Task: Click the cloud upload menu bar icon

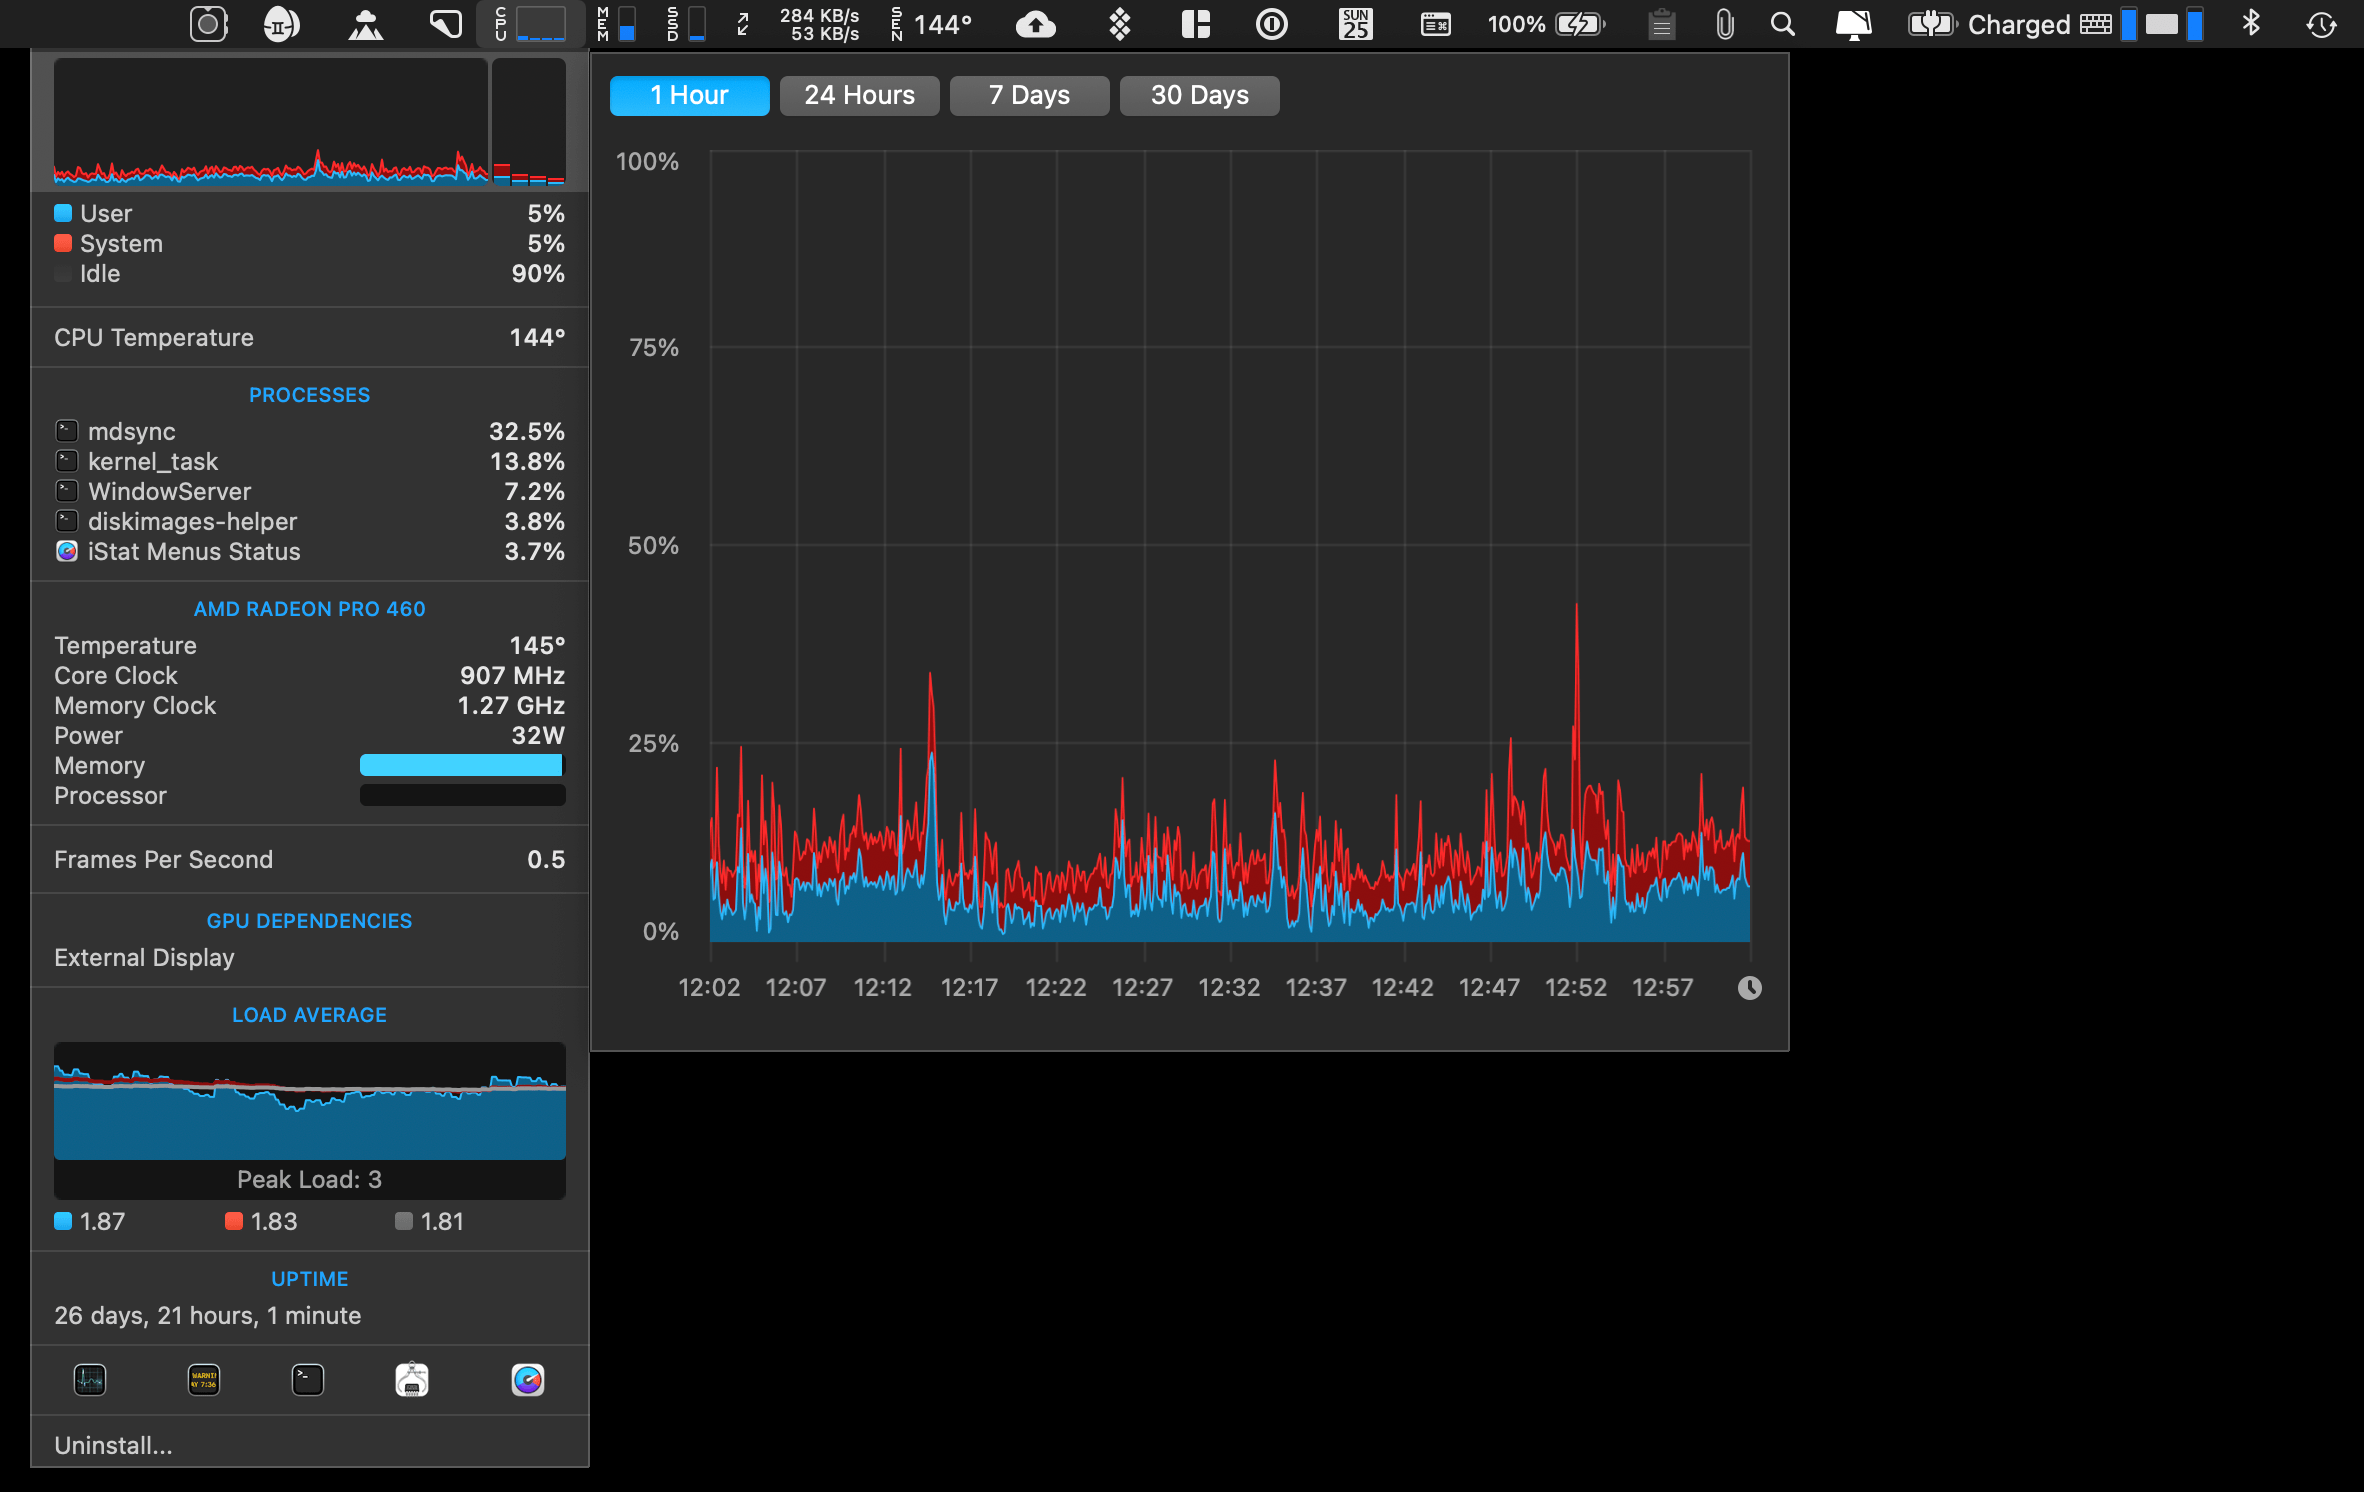Action: 1036,24
